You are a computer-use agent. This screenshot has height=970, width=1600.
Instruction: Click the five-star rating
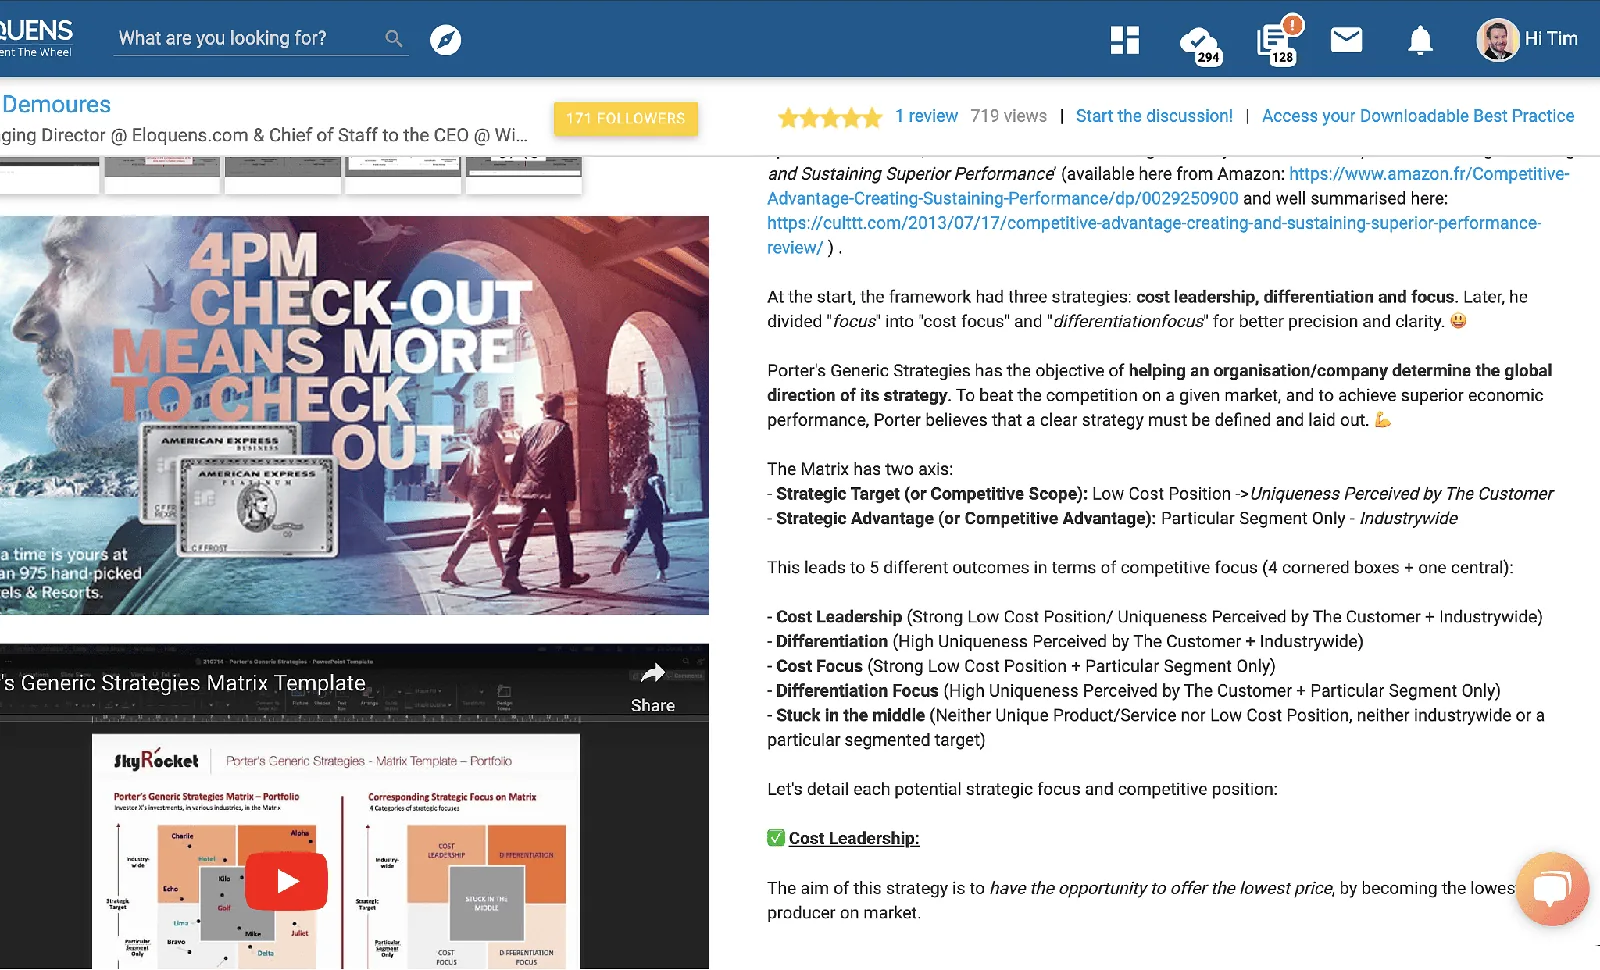click(830, 118)
